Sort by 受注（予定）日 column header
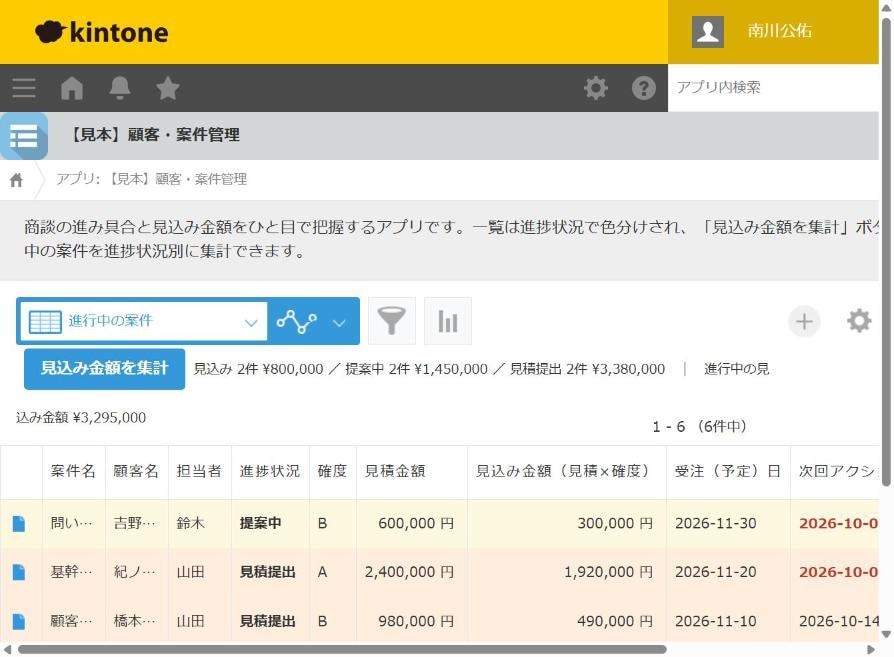 pyautogui.click(x=728, y=471)
